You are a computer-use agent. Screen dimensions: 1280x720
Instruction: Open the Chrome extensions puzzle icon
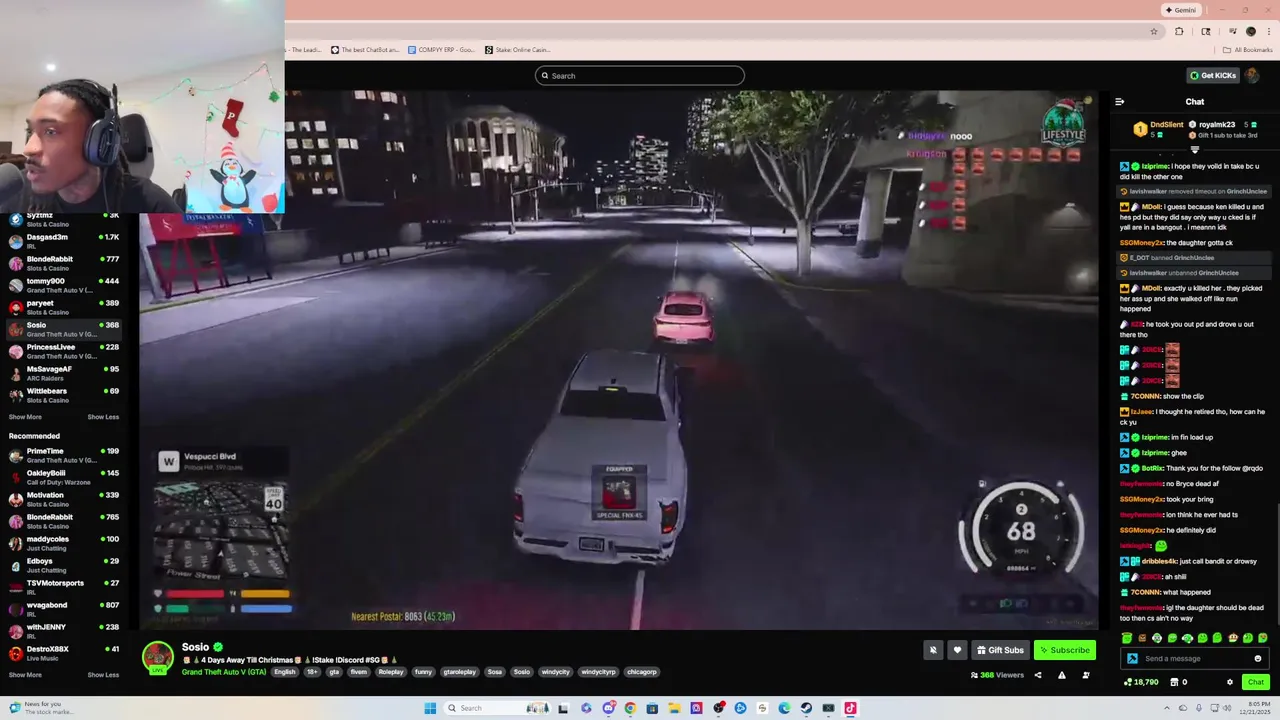[1179, 31]
